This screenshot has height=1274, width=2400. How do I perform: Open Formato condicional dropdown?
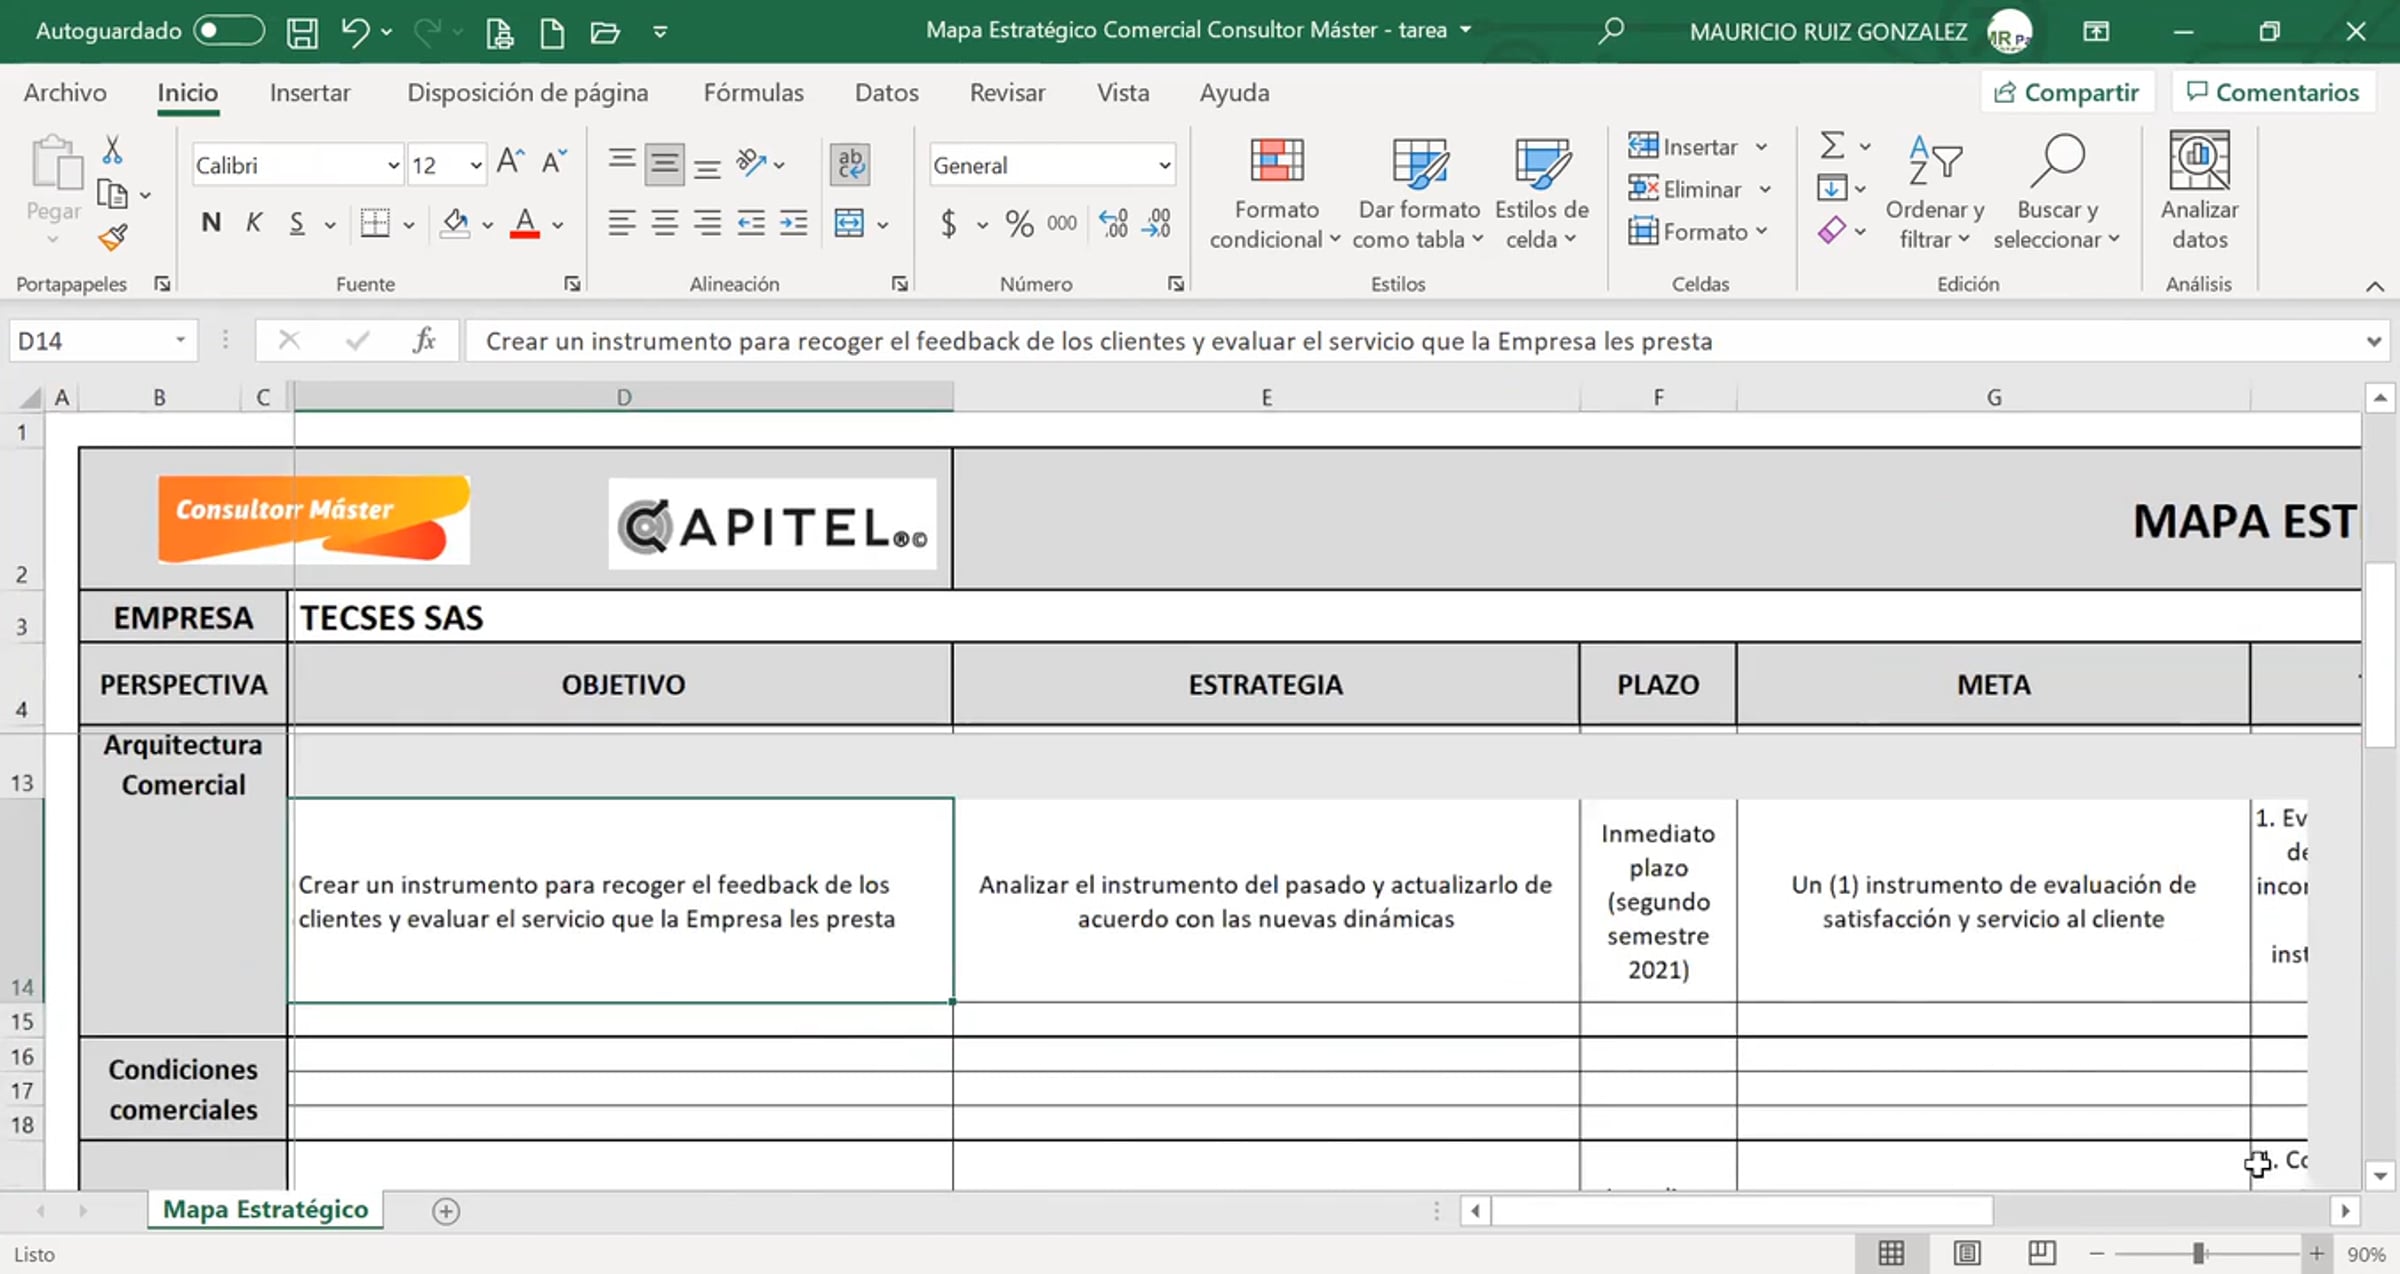tap(1275, 194)
